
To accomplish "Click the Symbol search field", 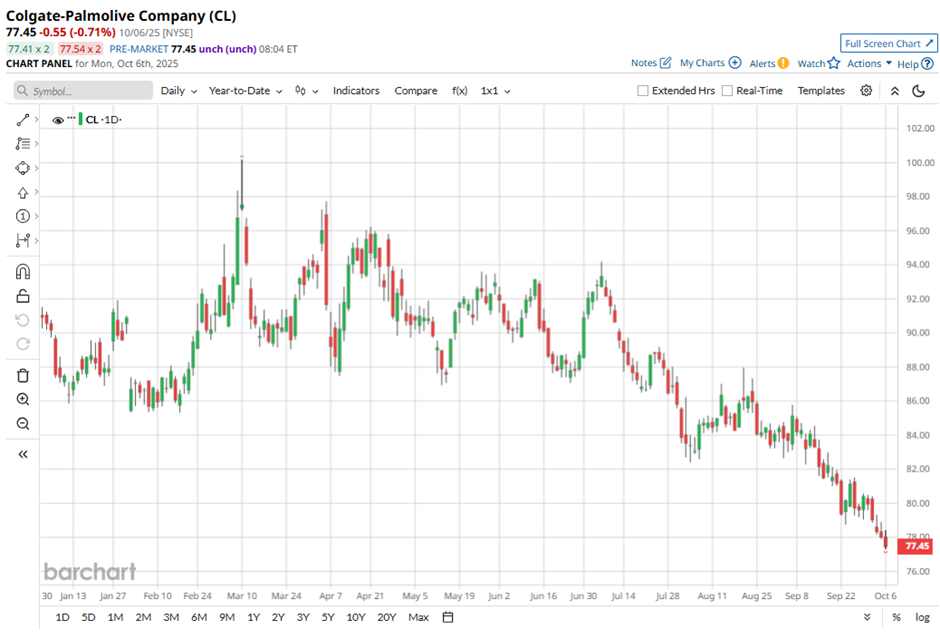I will point(83,91).
